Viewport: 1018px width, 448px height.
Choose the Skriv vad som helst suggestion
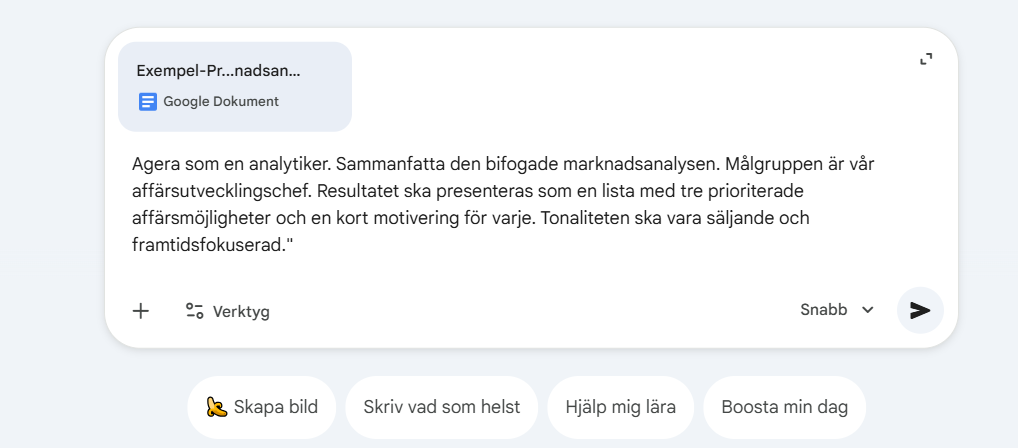tap(442, 407)
